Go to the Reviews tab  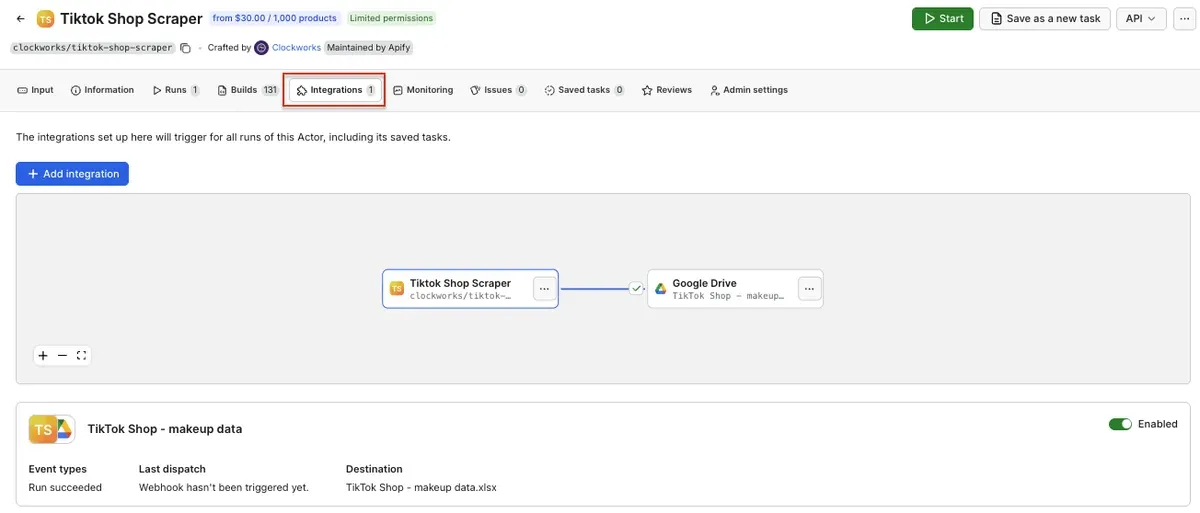pyautogui.click(x=667, y=90)
